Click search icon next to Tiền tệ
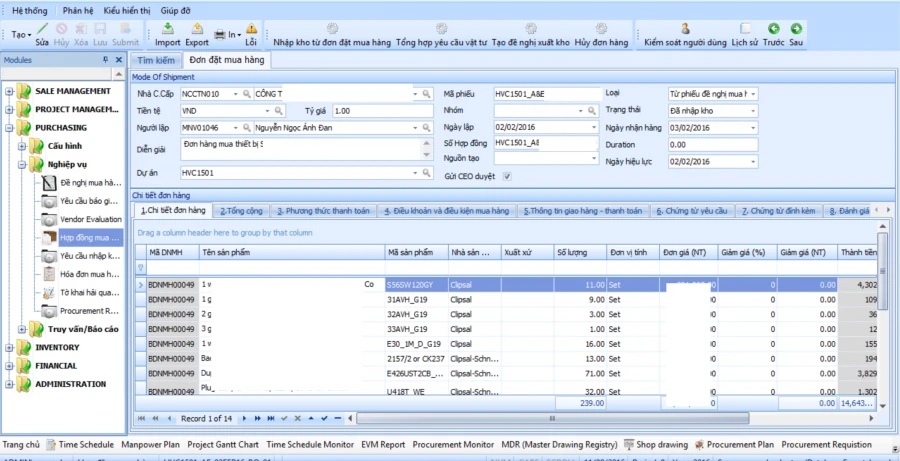Screen dimensions: 900x461 278,111
